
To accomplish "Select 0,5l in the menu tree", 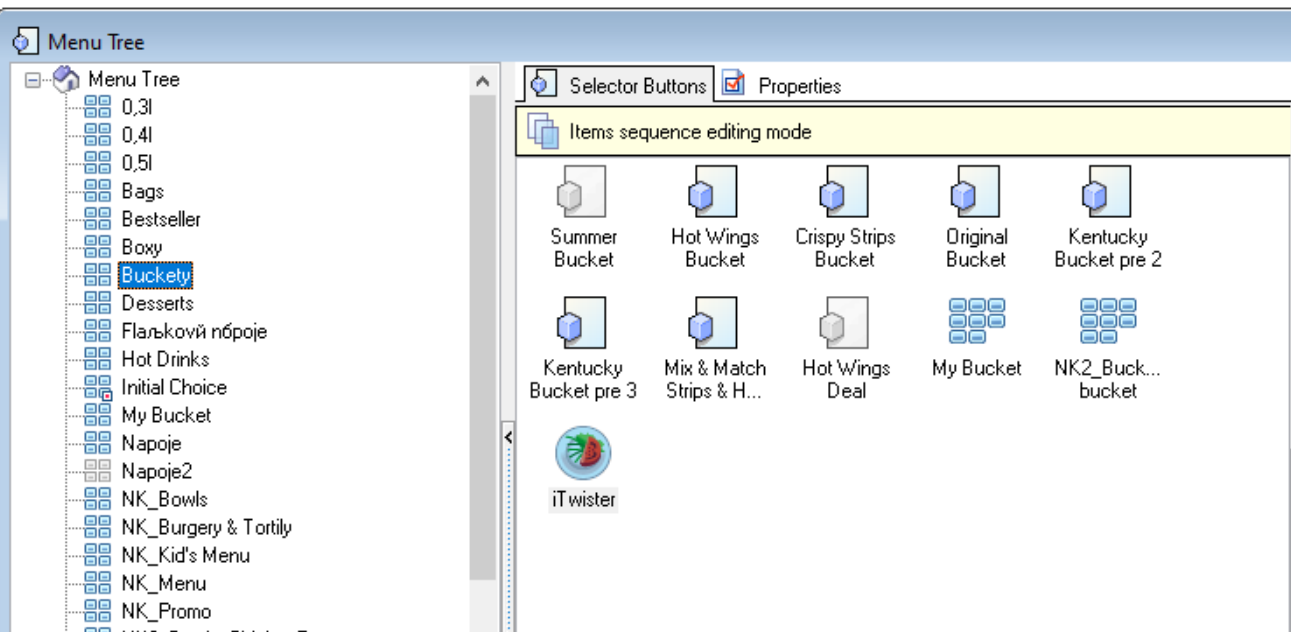I will (x=137, y=163).
